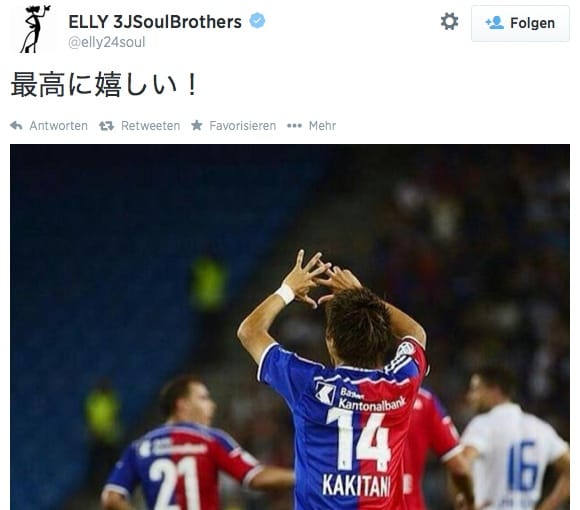Open the gear settings dropdown
The image size is (580, 510).
449,21
